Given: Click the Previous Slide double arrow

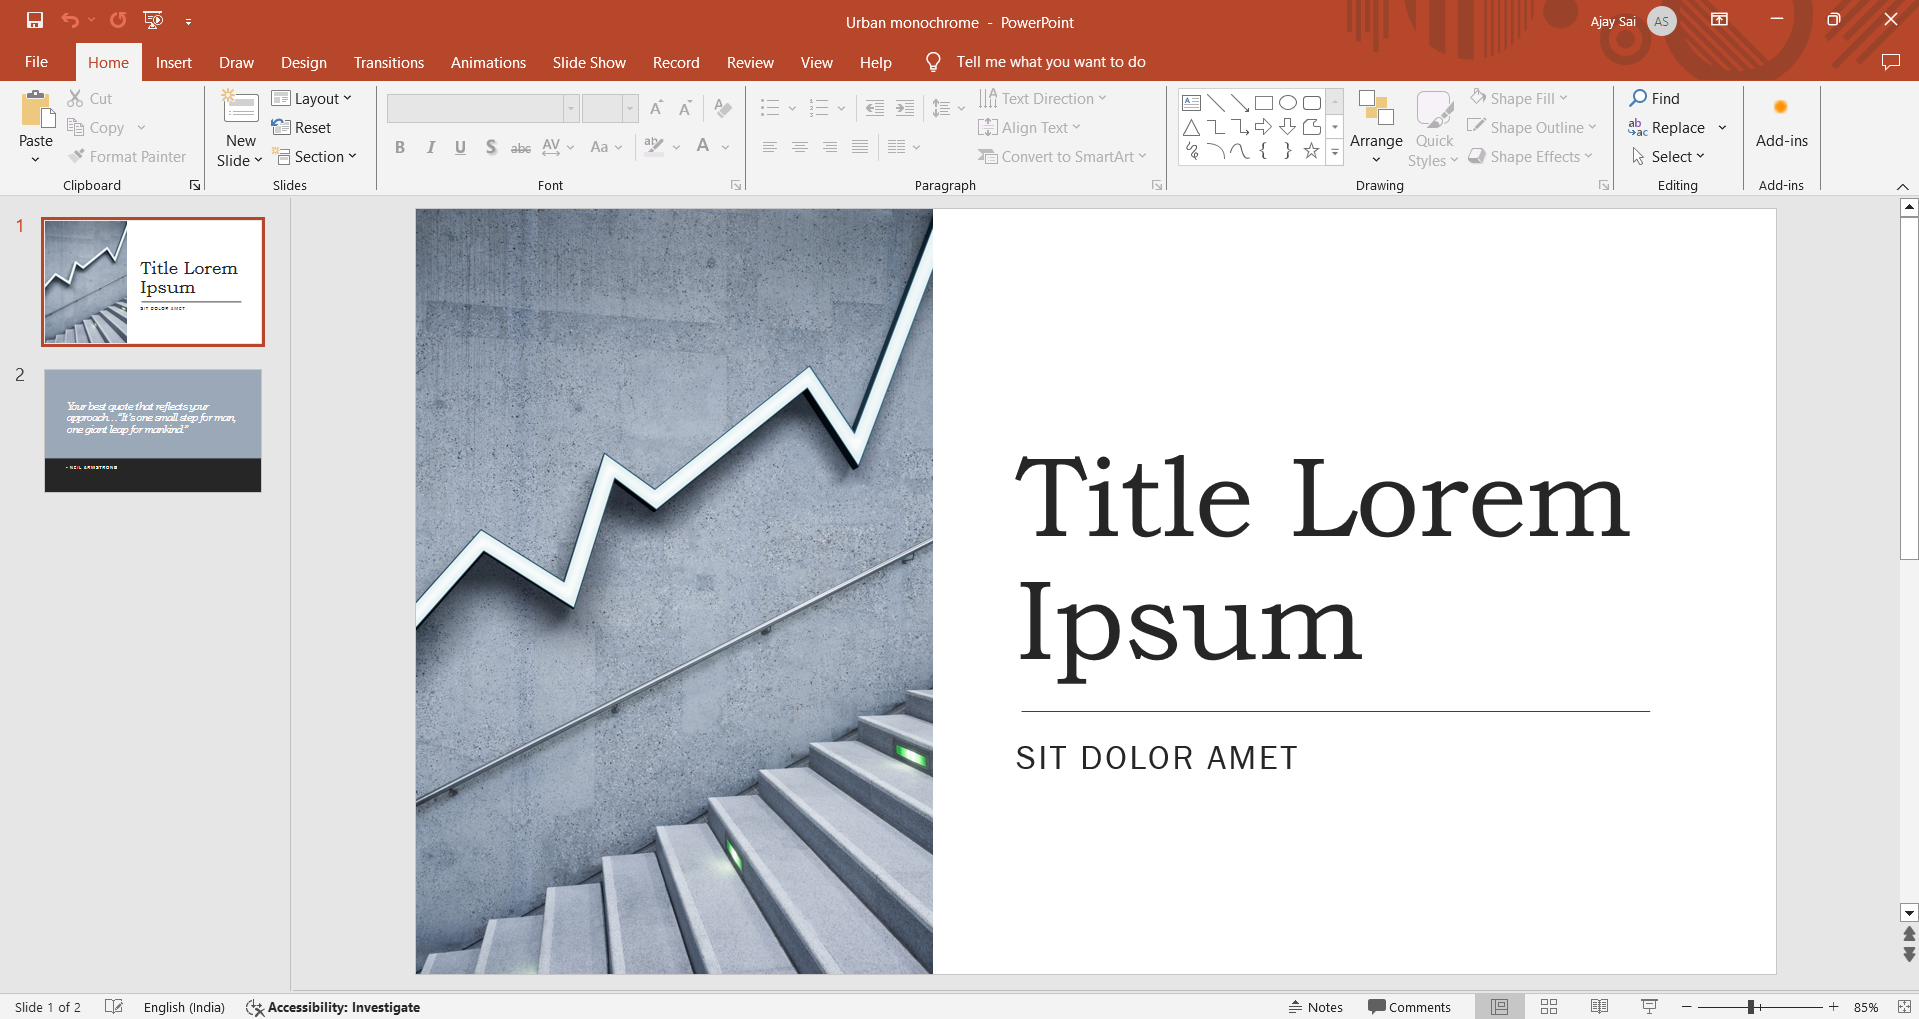Looking at the screenshot, I should 1909,933.
